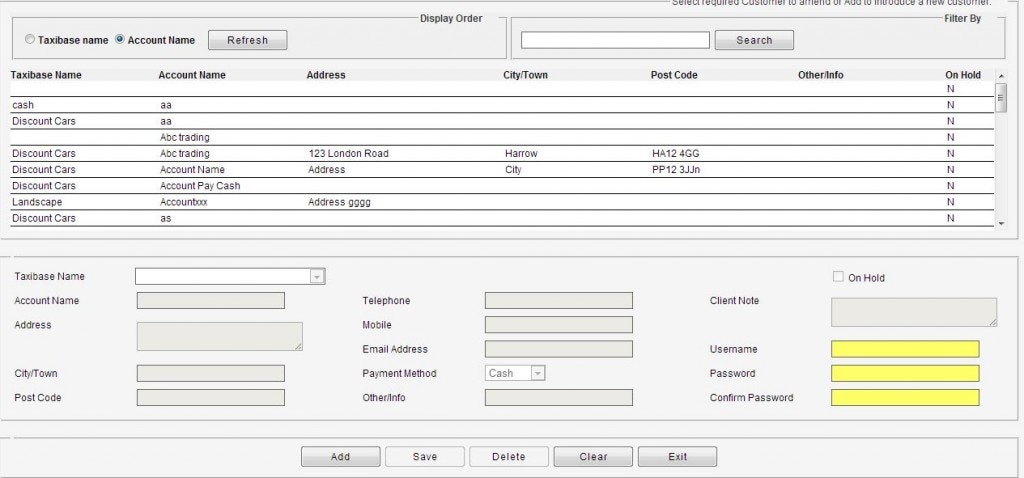Select the Account Pay Cash row
Viewport: 1024px width, 478px height.
[502, 186]
